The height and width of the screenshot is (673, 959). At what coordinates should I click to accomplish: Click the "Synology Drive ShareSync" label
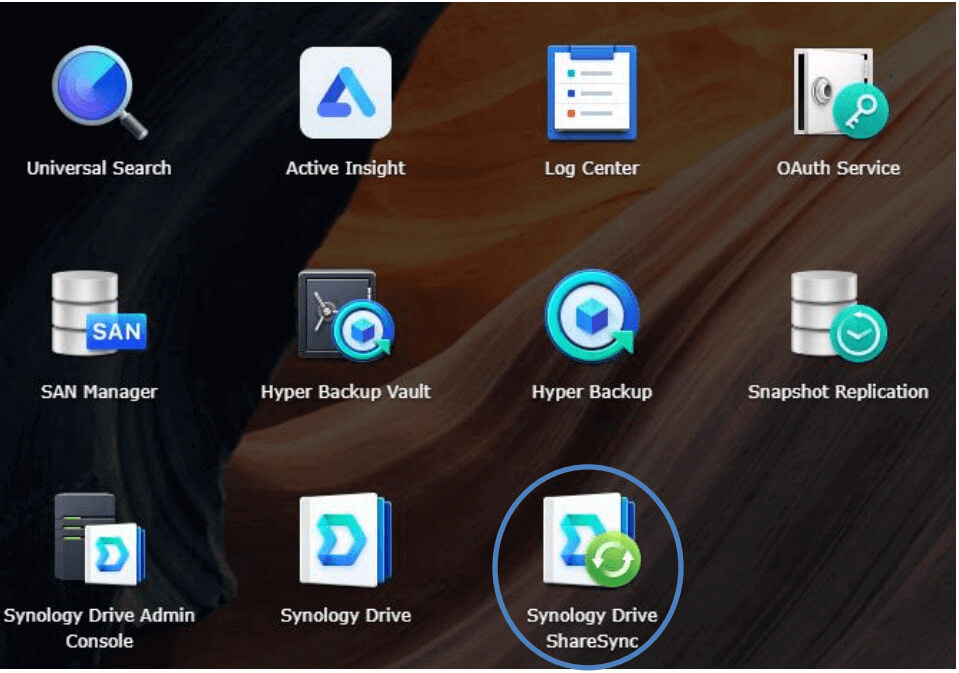[592, 628]
